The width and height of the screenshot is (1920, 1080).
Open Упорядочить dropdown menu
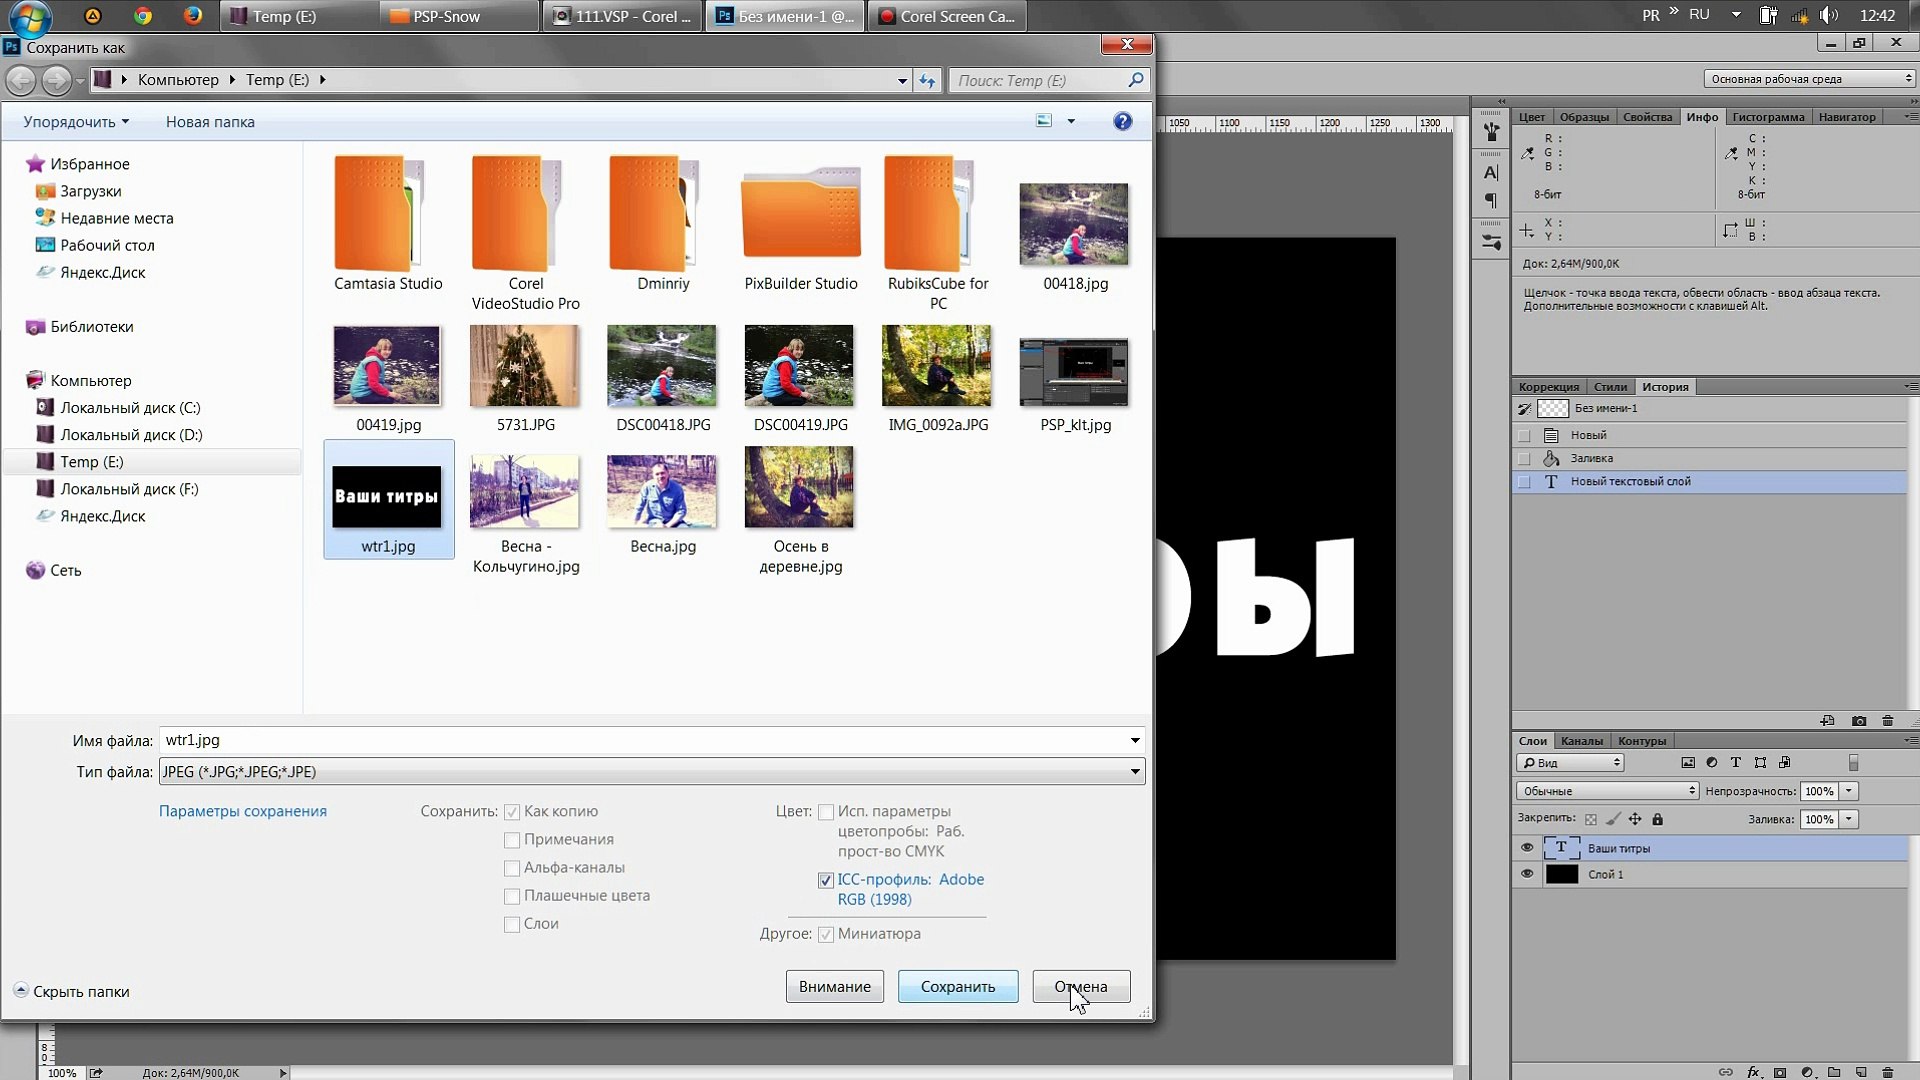[76, 122]
